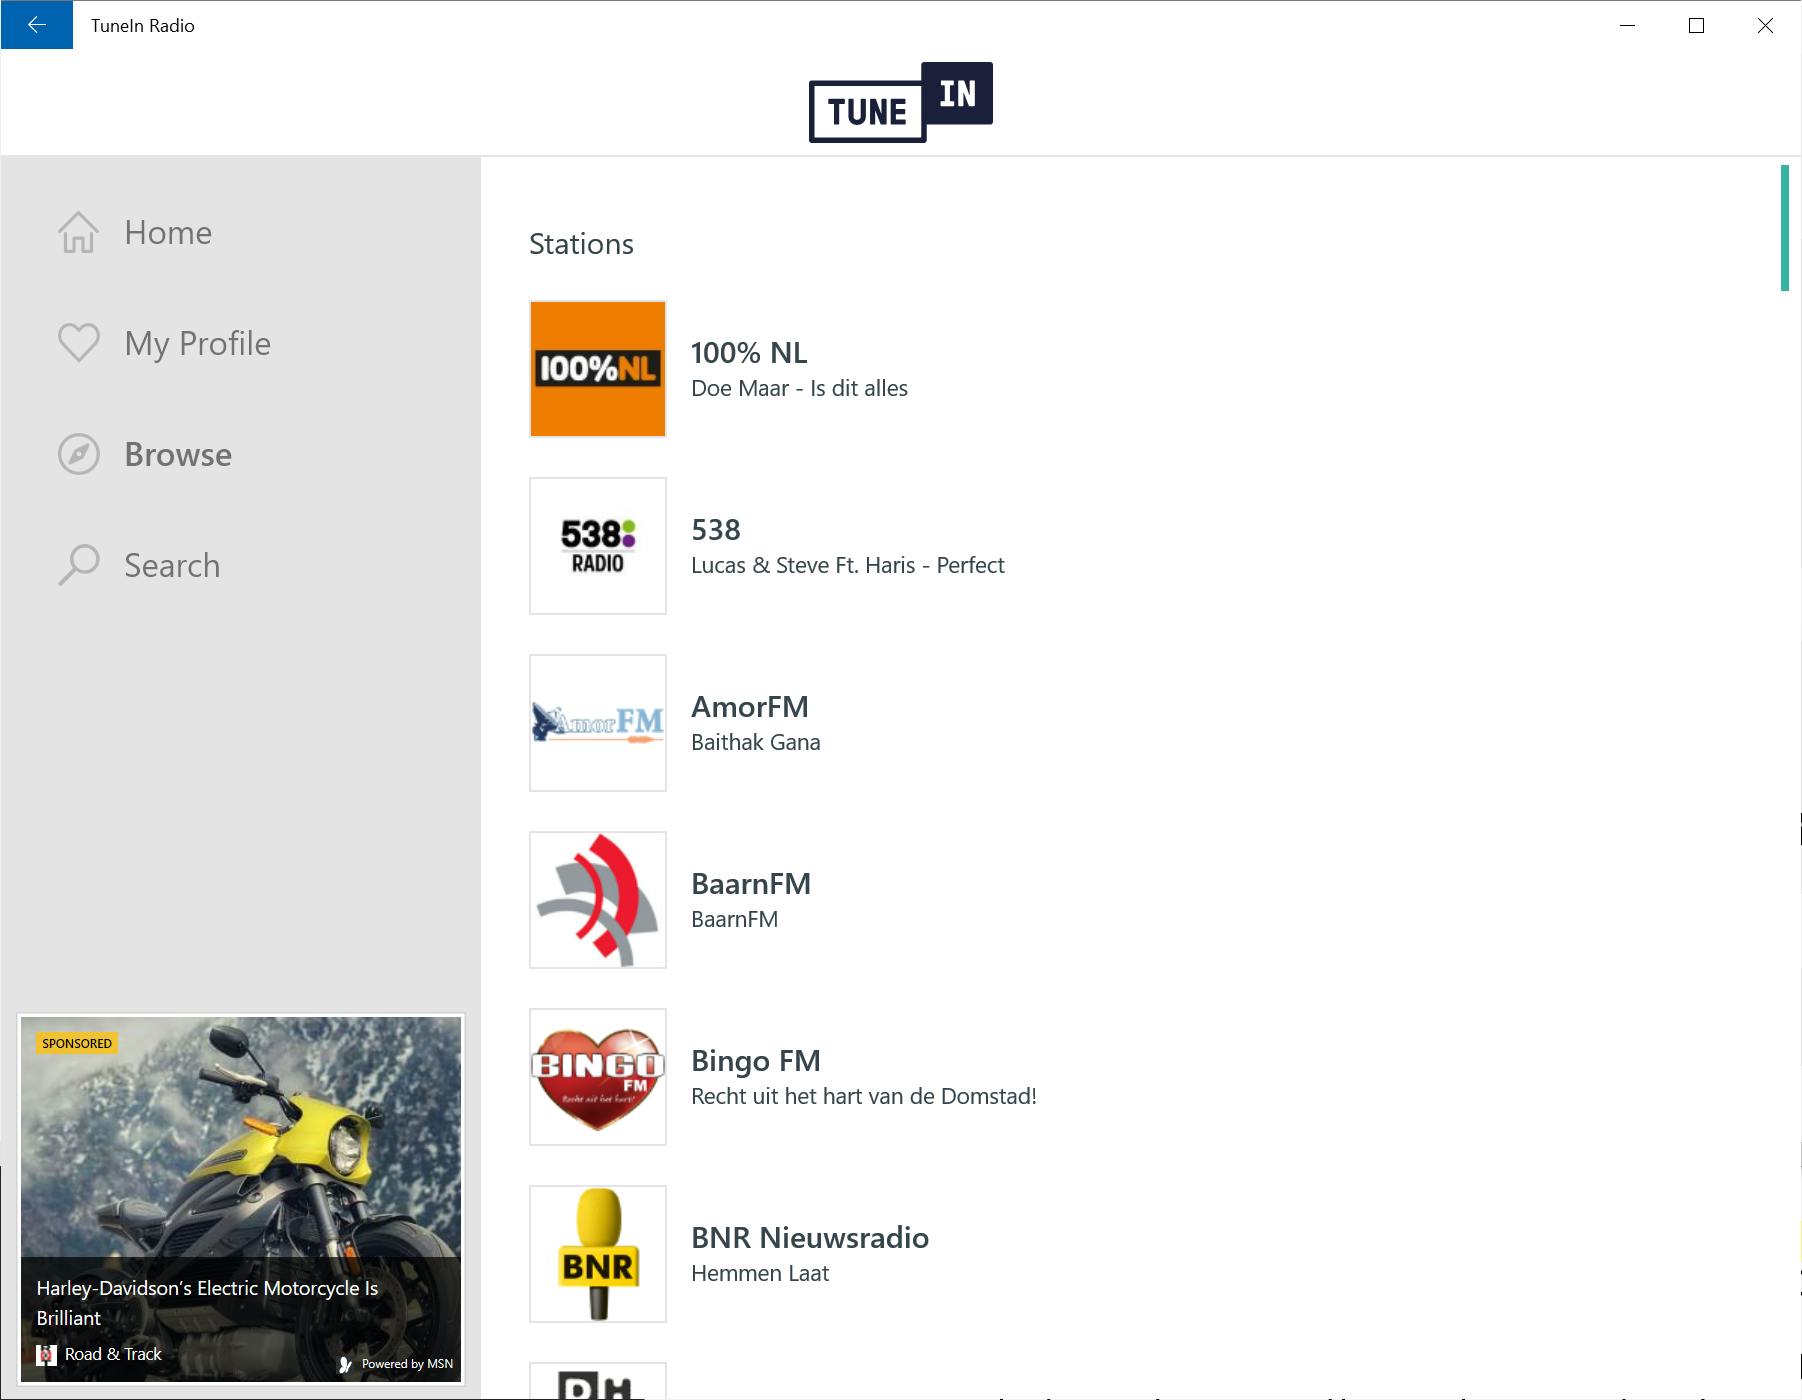Viewport: 1802px width, 1400px height.
Task: Click the green vertical scrollbar thumb
Action: pos(1785,228)
